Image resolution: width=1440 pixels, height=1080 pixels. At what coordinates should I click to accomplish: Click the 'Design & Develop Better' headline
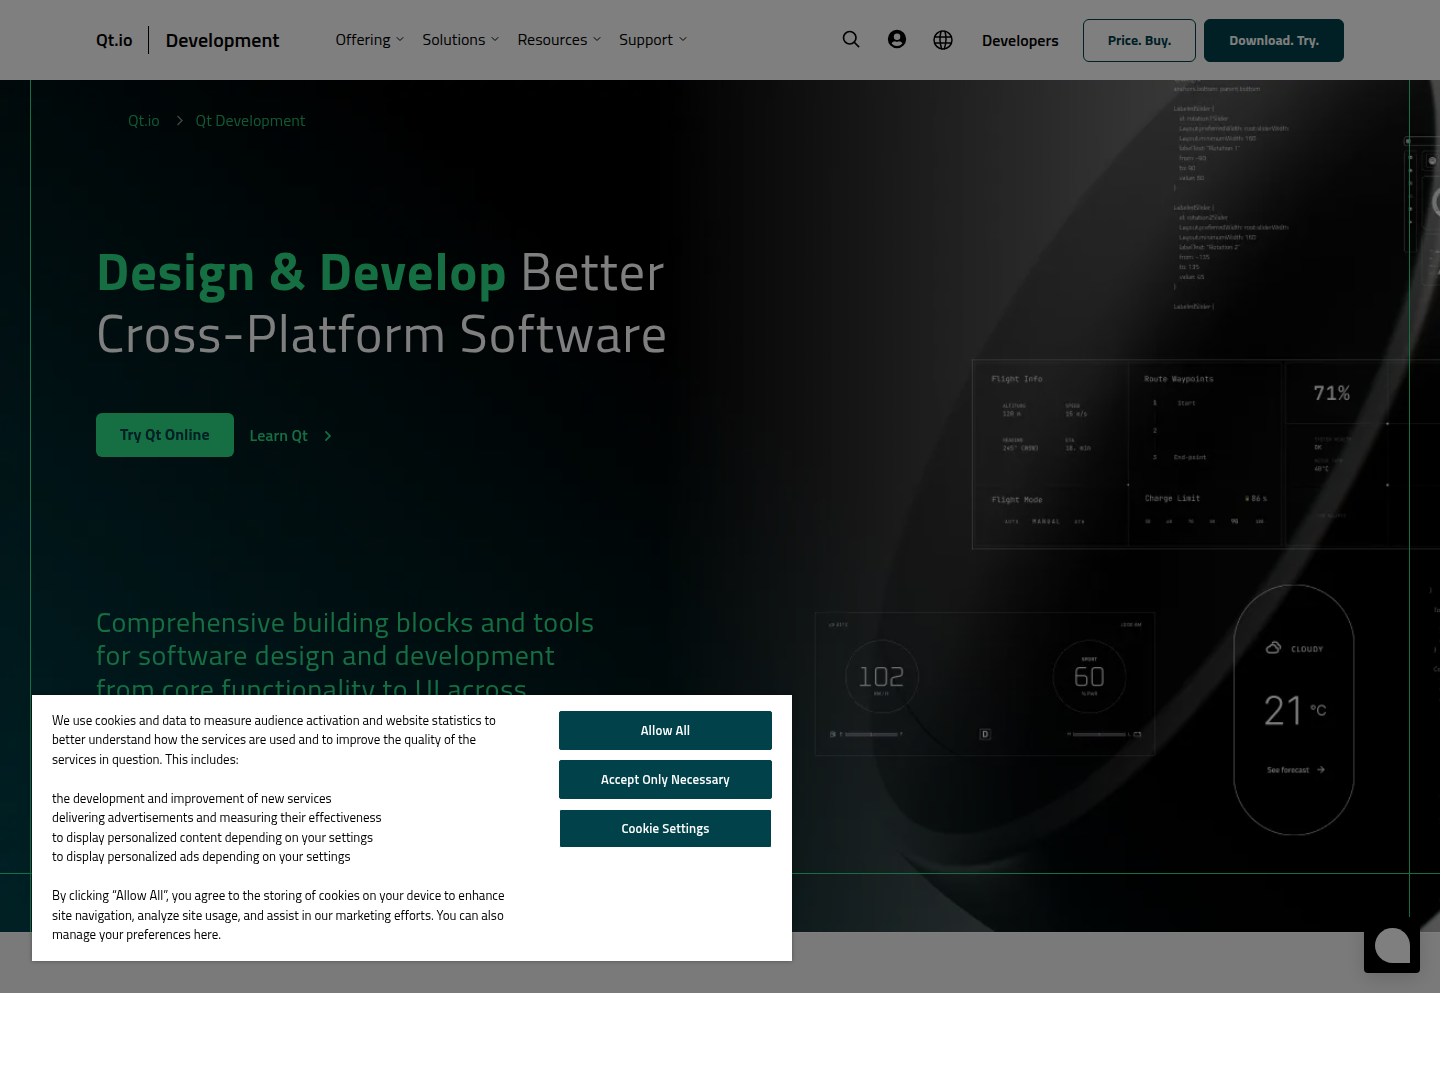coord(381,273)
